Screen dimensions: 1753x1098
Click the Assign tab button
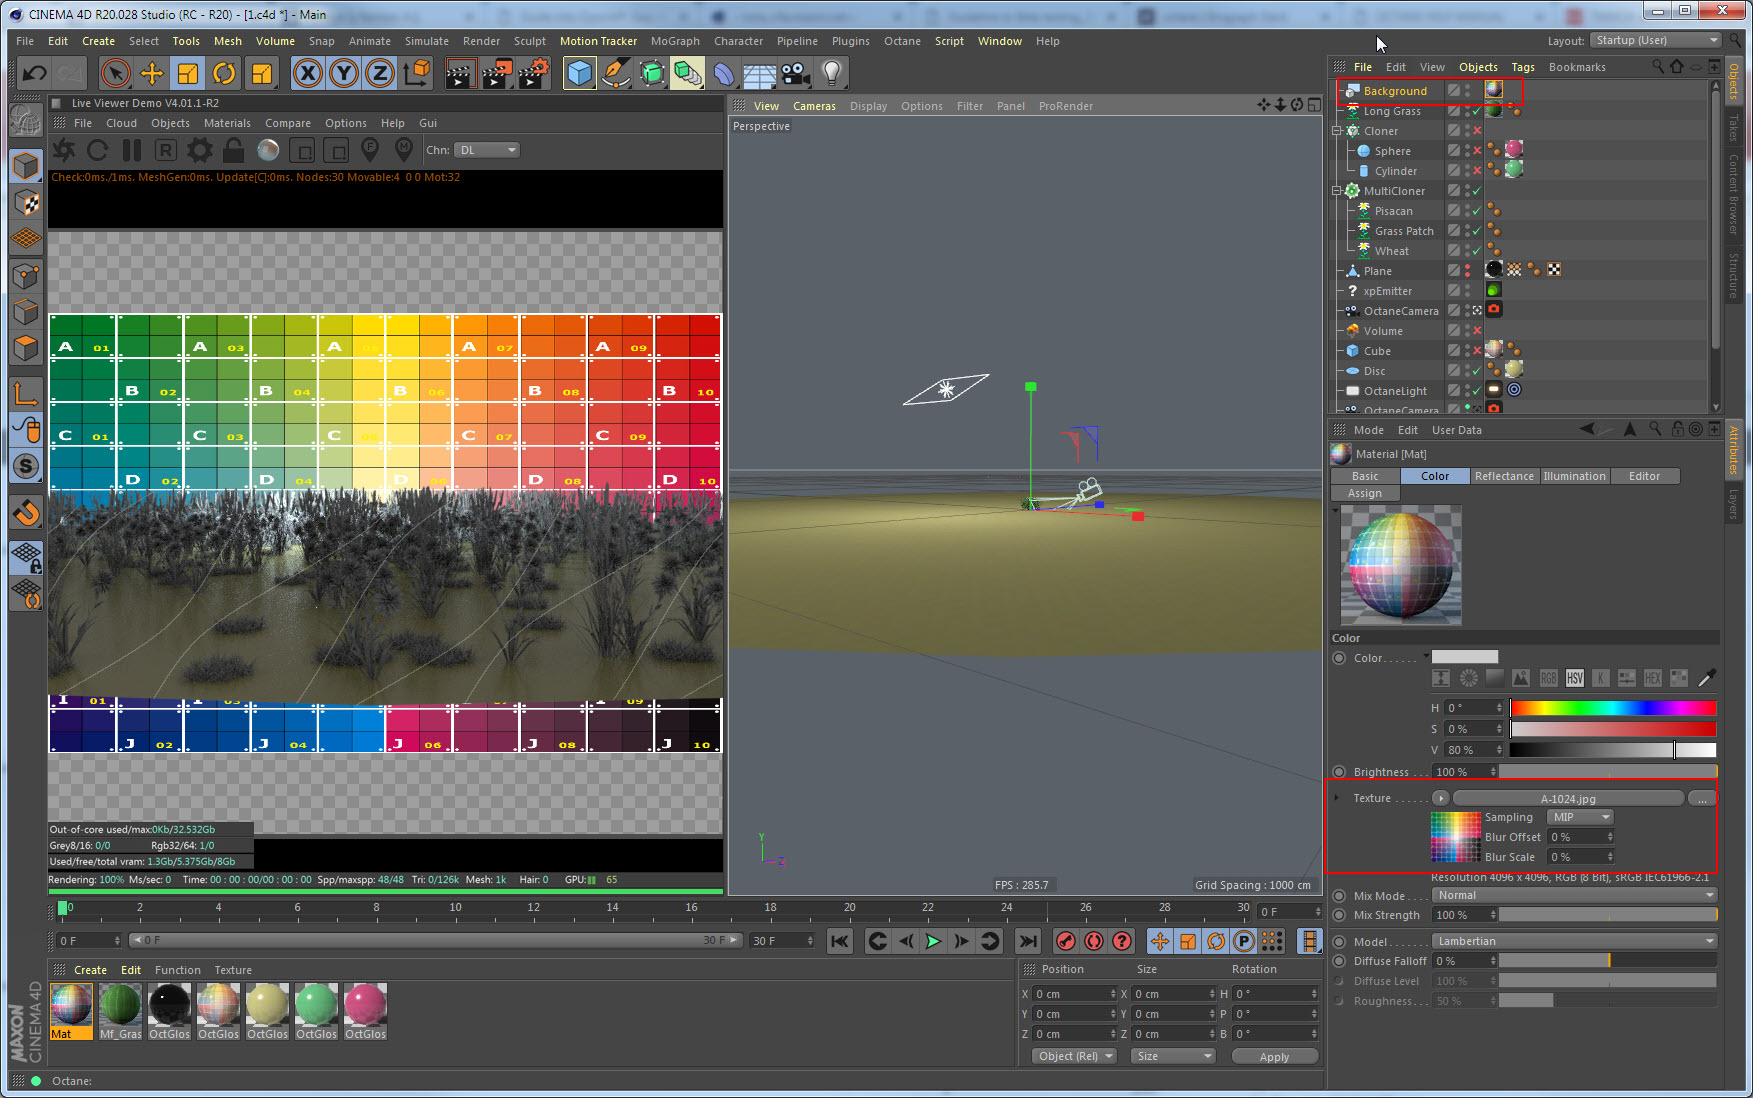tap(1364, 493)
